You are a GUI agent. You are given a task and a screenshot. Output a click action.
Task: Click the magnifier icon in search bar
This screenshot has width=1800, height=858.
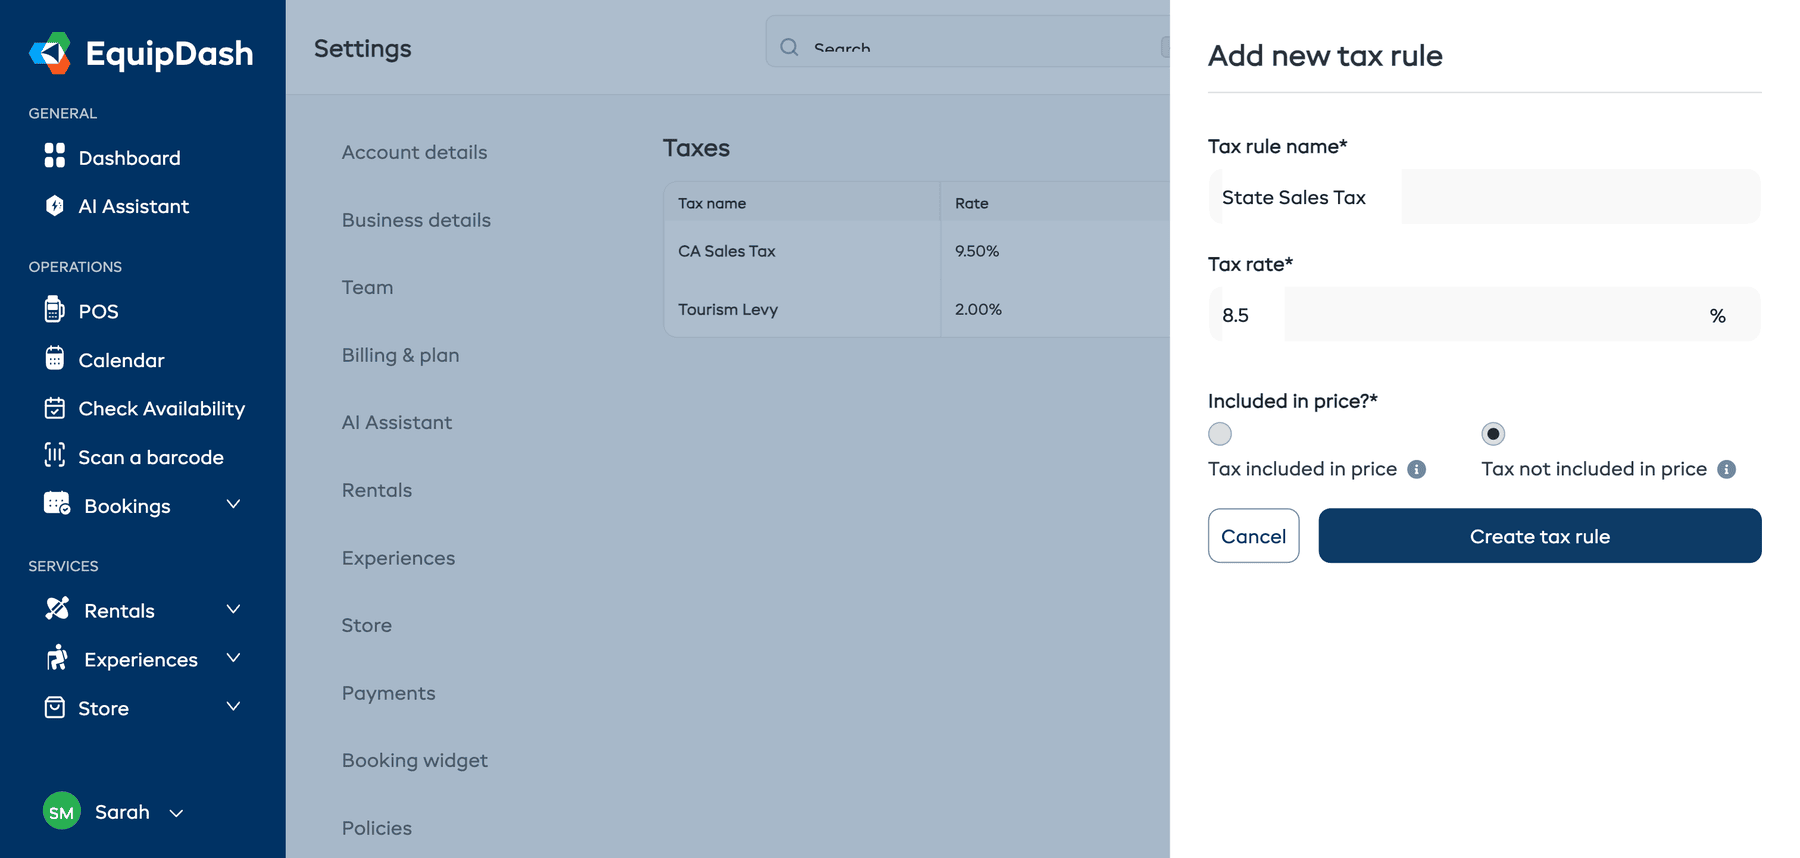[x=789, y=47]
